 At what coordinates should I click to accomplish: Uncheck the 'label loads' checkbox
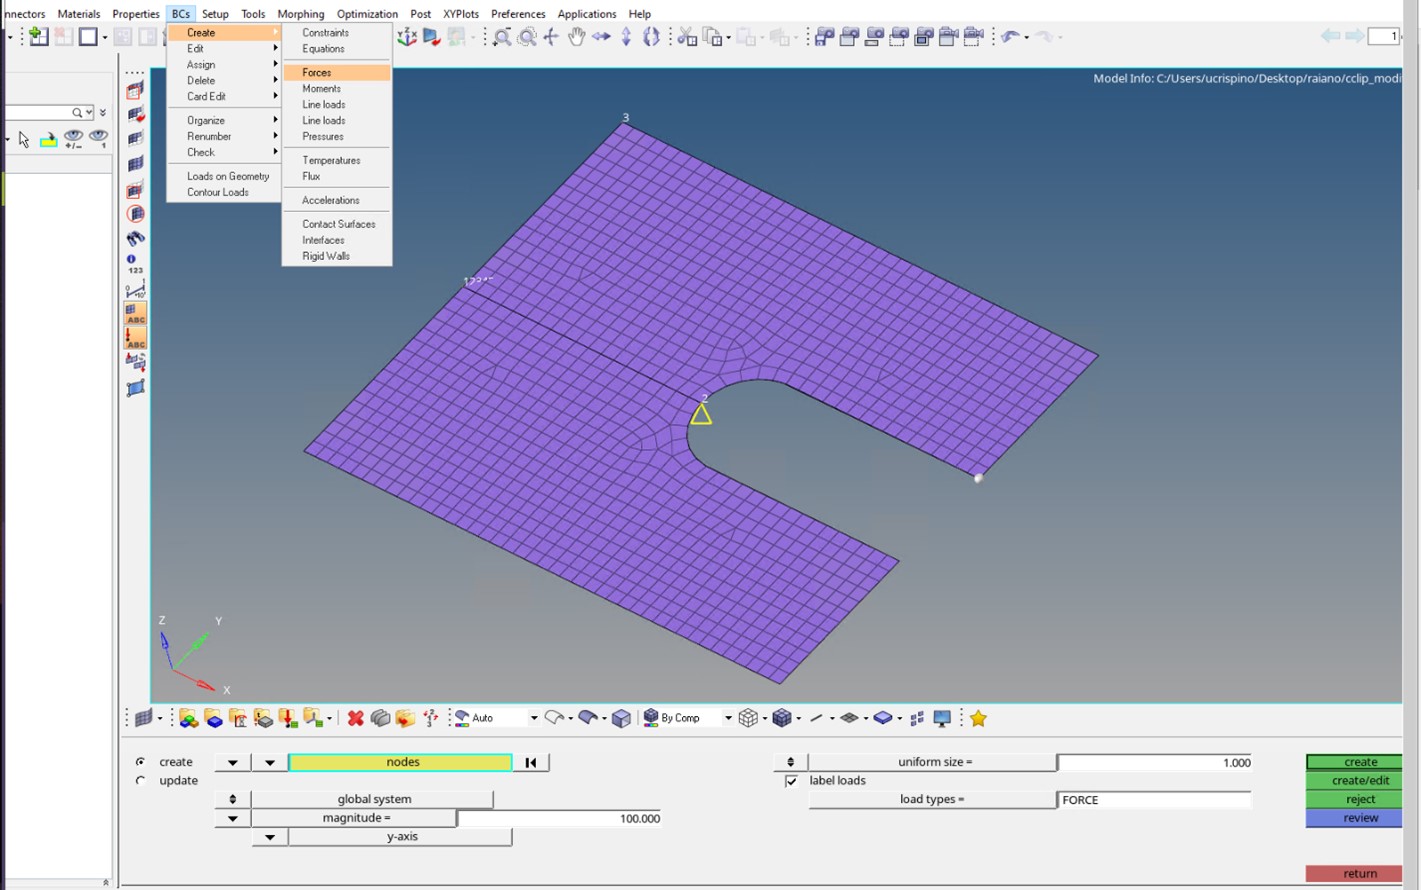click(x=791, y=781)
